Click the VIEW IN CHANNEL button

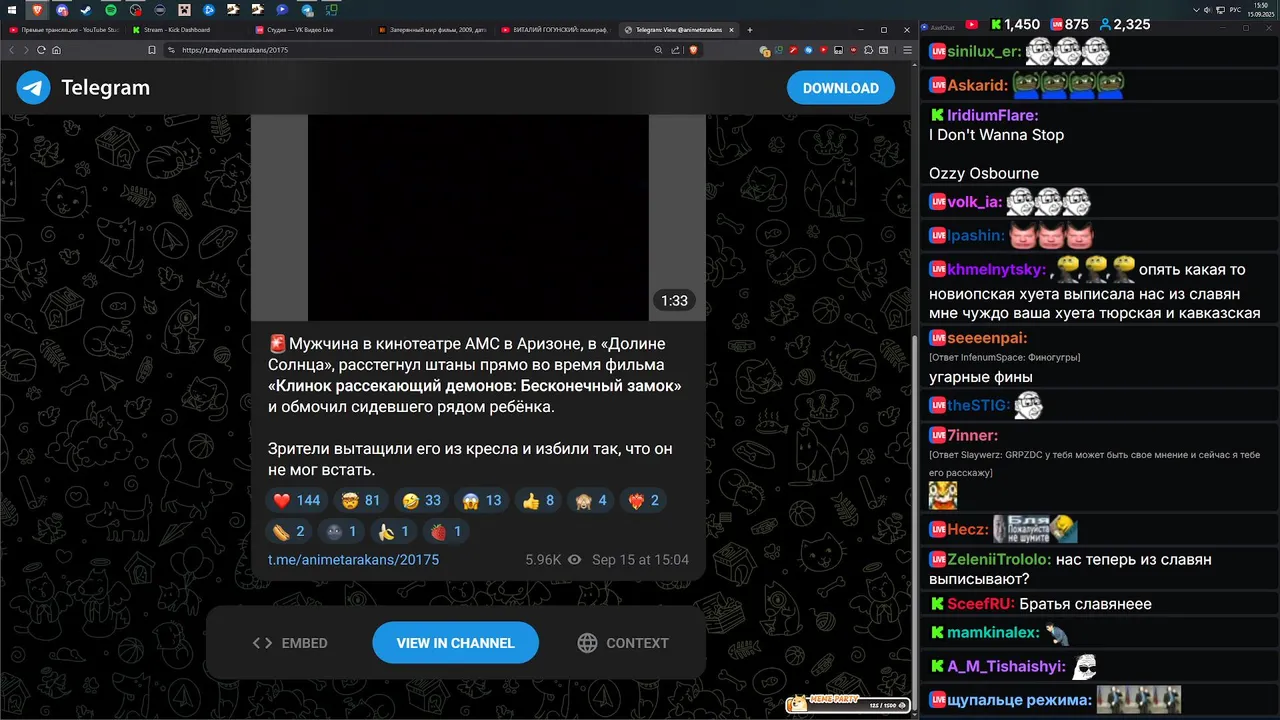coord(455,643)
